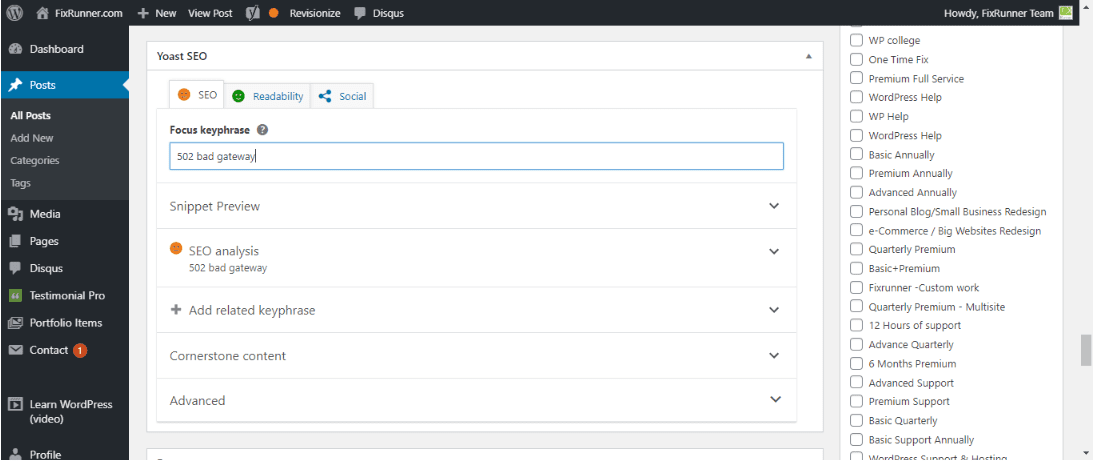Click the FixRunner.com home icon

(43, 13)
